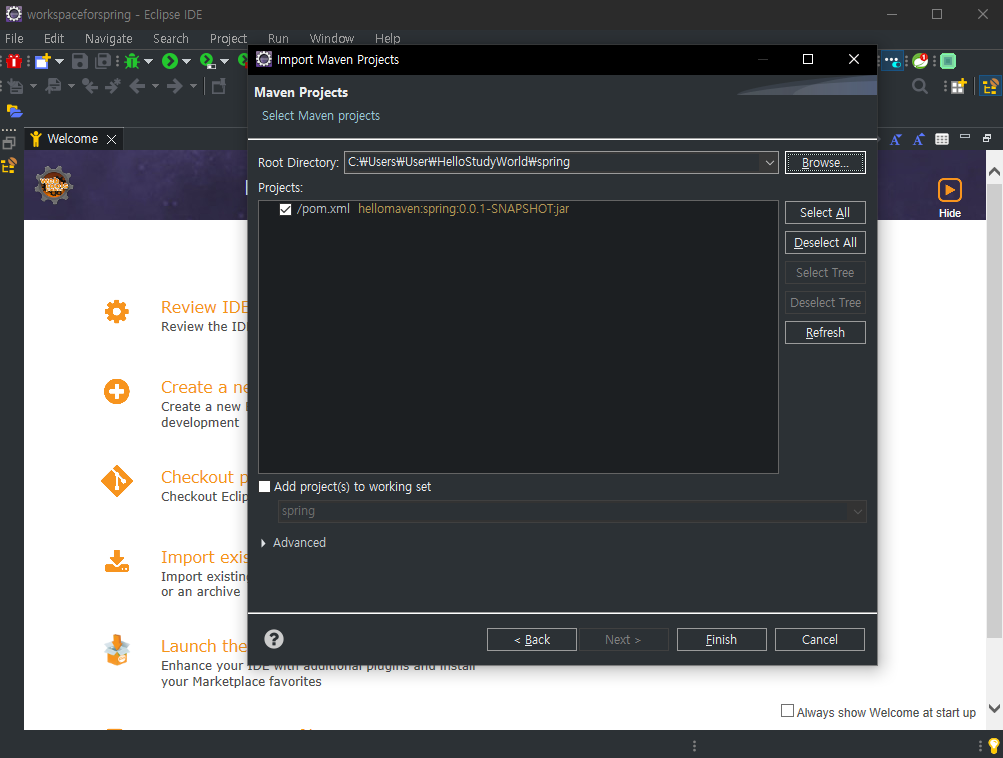Click the Restore view icon on the left sidebar
The width and height of the screenshot is (1003, 758).
[9, 143]
